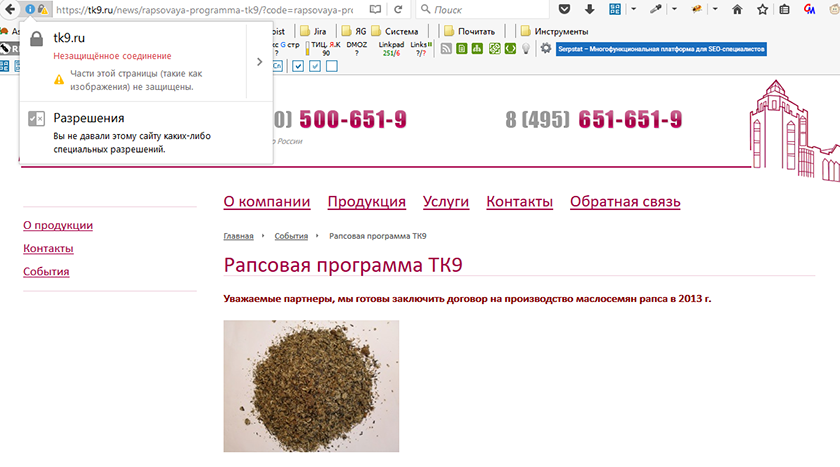
Task: Click the gray lock icon in popup
Action: click(x=36, y=39)
